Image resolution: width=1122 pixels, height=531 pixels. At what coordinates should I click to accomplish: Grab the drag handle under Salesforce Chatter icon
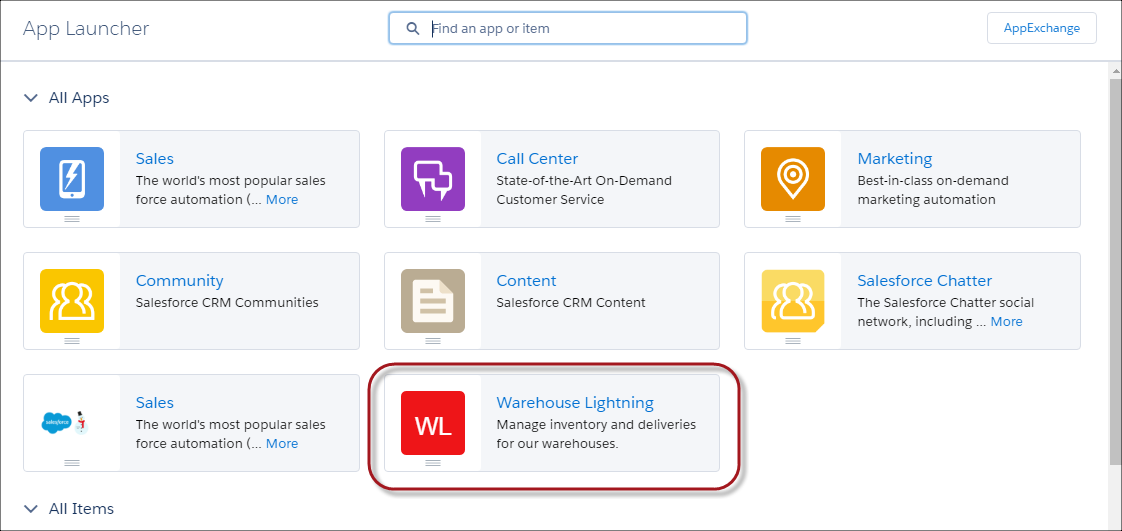[793, 341]
